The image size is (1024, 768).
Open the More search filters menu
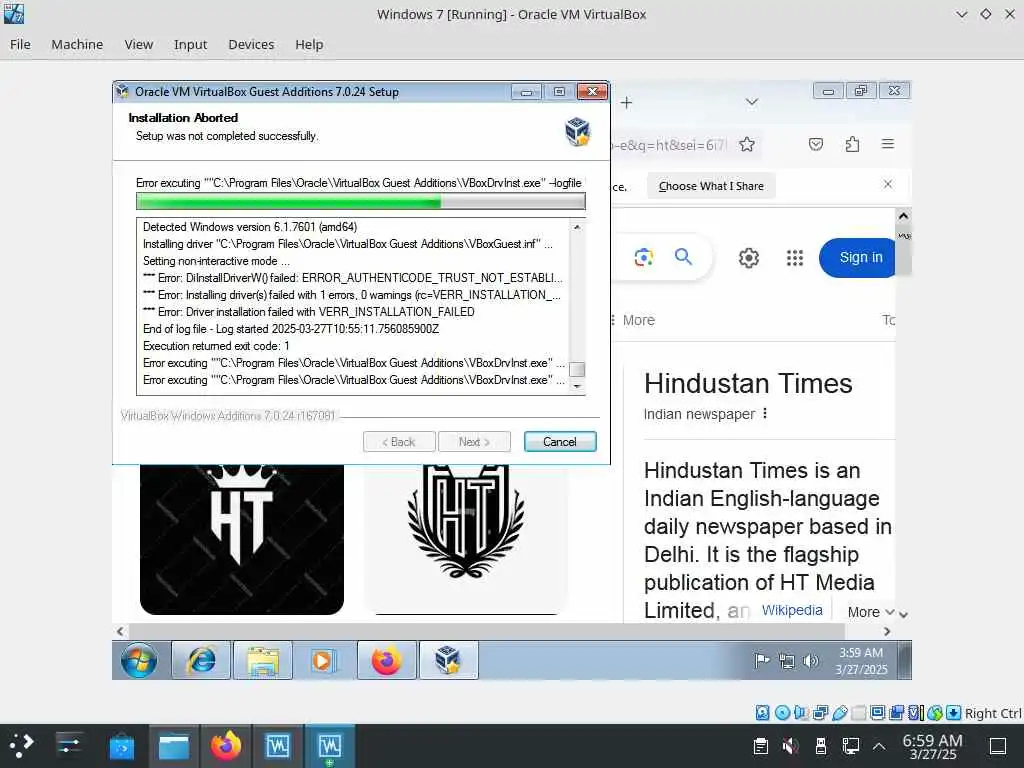click(x=633, y=320)
